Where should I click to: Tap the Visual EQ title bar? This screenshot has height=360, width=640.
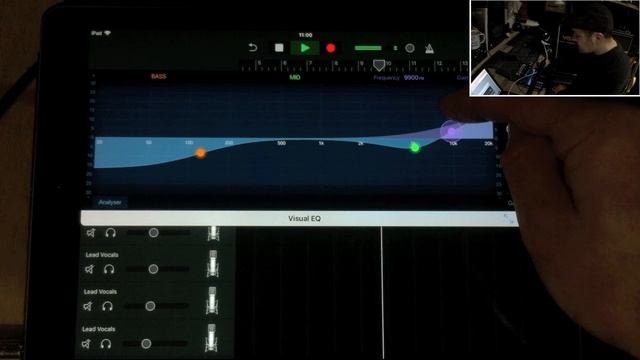click(300, 218)
